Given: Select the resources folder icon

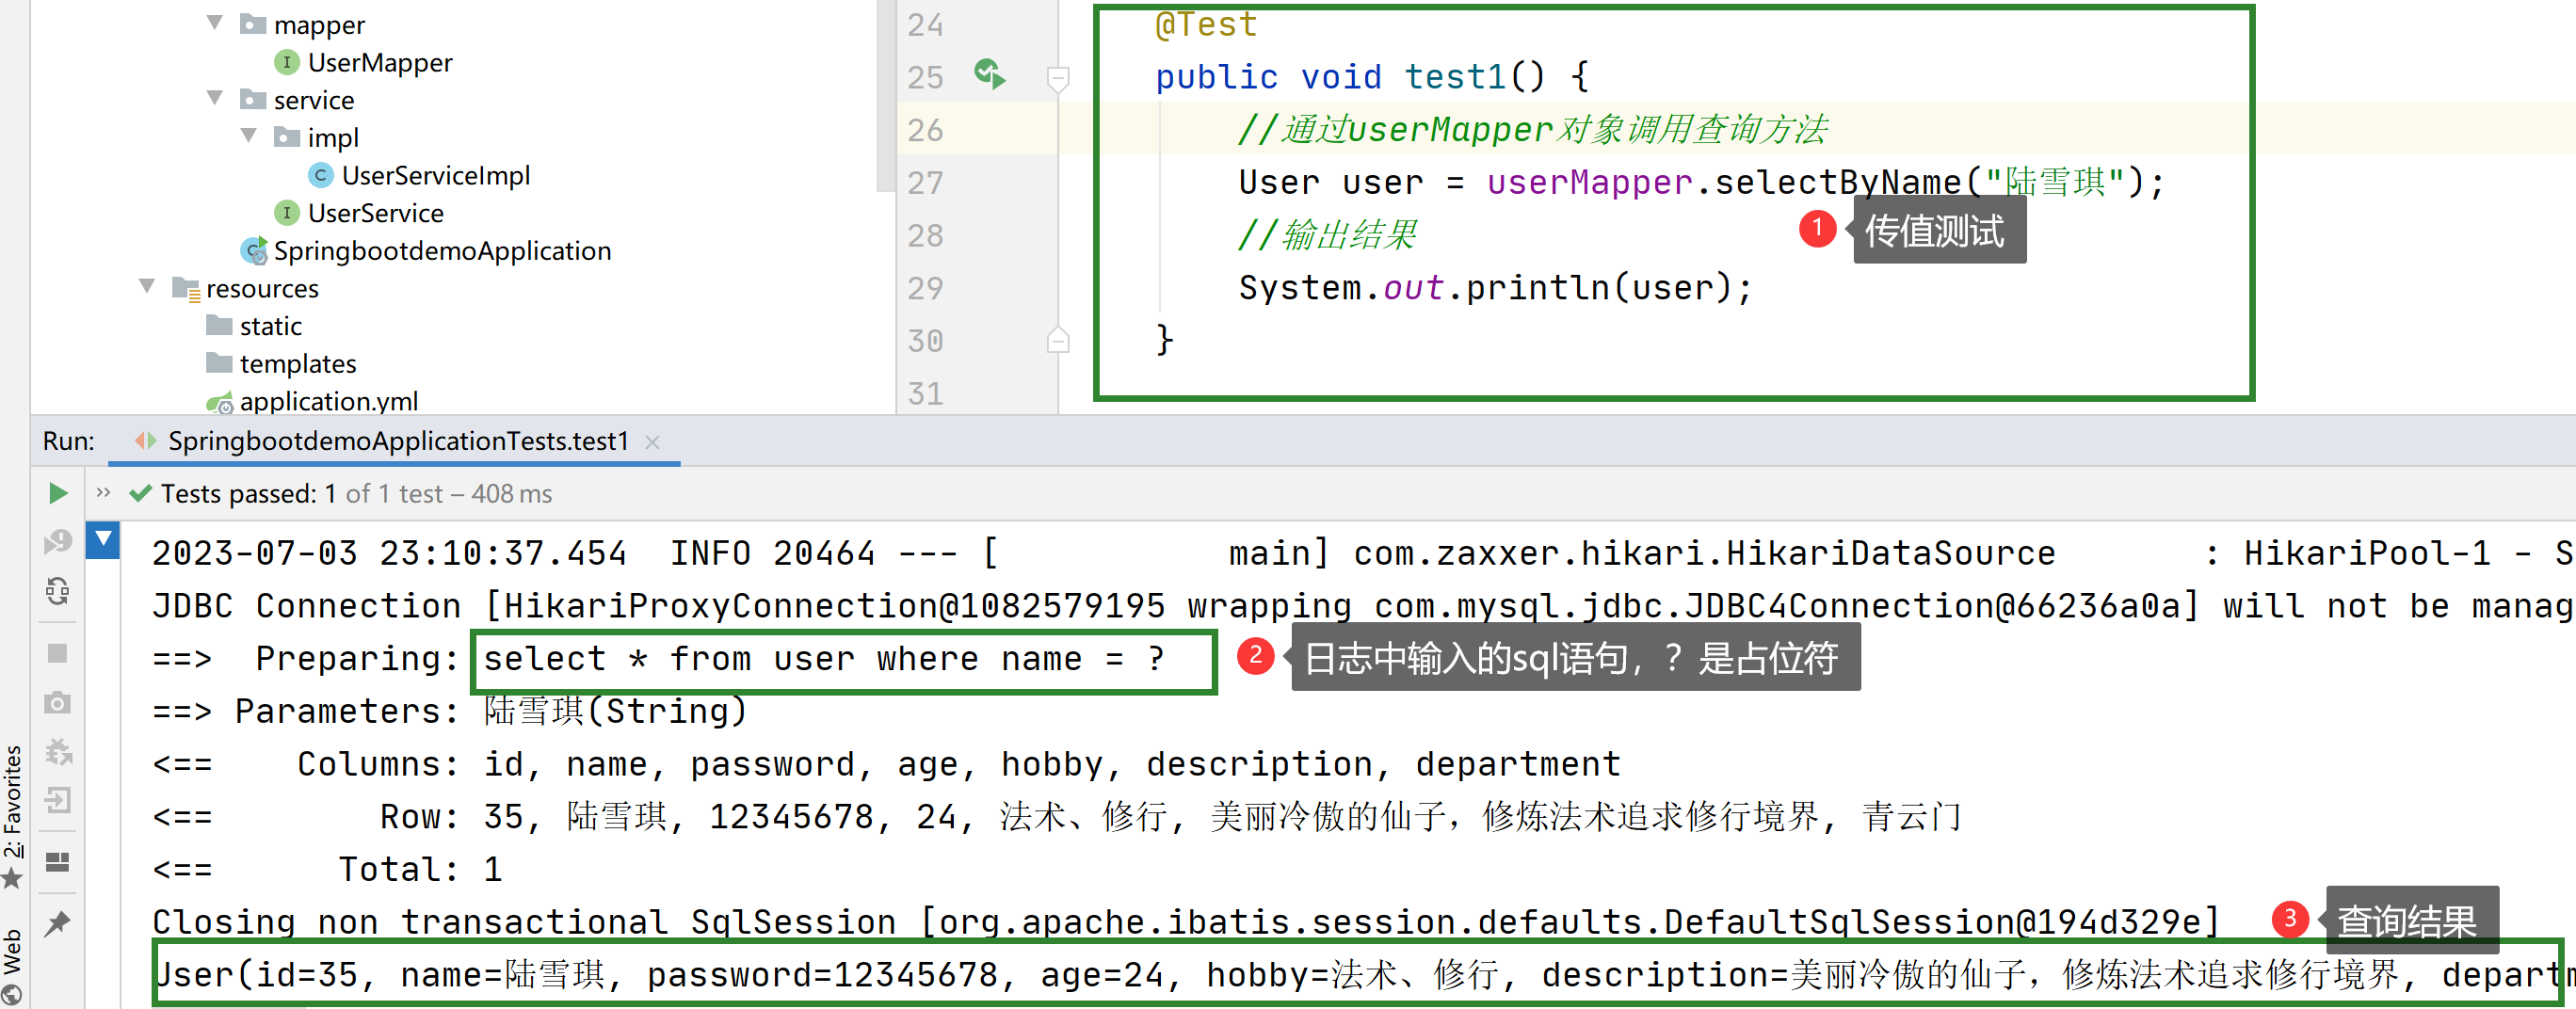Looking at the screenshot, I should 186,289.
